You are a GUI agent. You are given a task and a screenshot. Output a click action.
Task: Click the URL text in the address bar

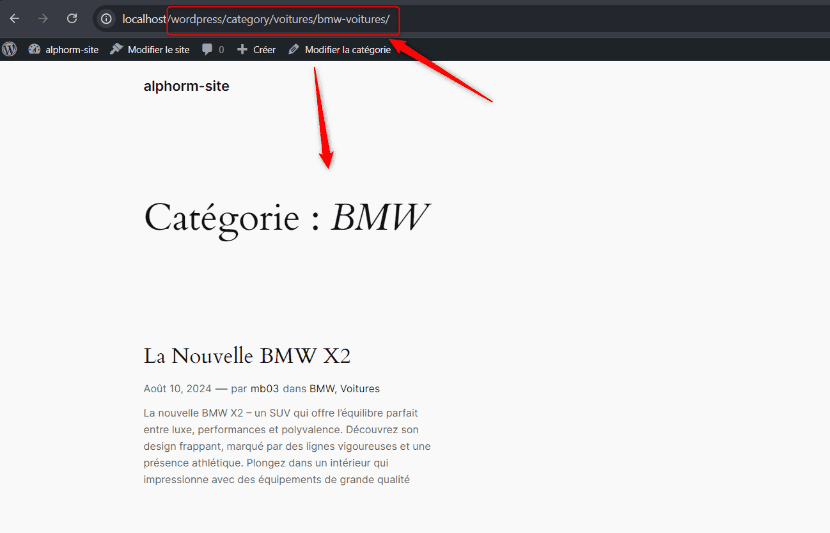tap(256, 19)
